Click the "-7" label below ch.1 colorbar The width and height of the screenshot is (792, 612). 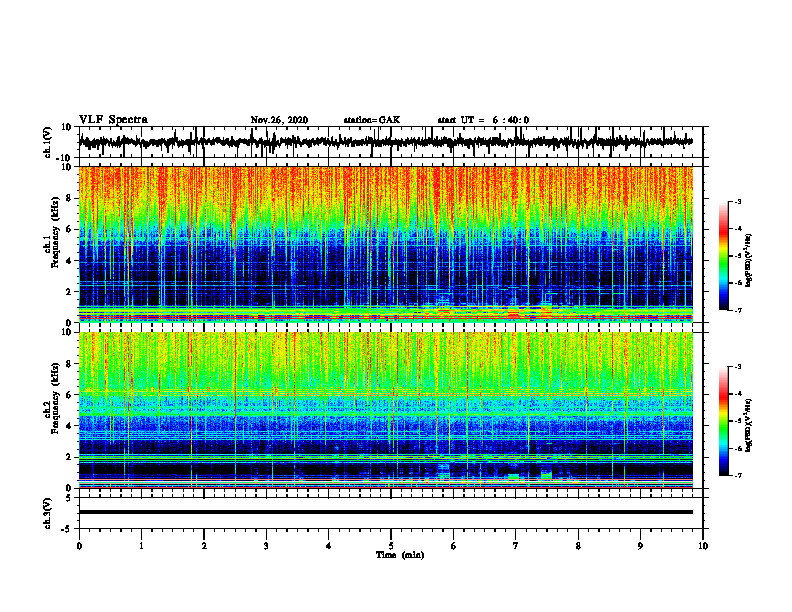737,310
